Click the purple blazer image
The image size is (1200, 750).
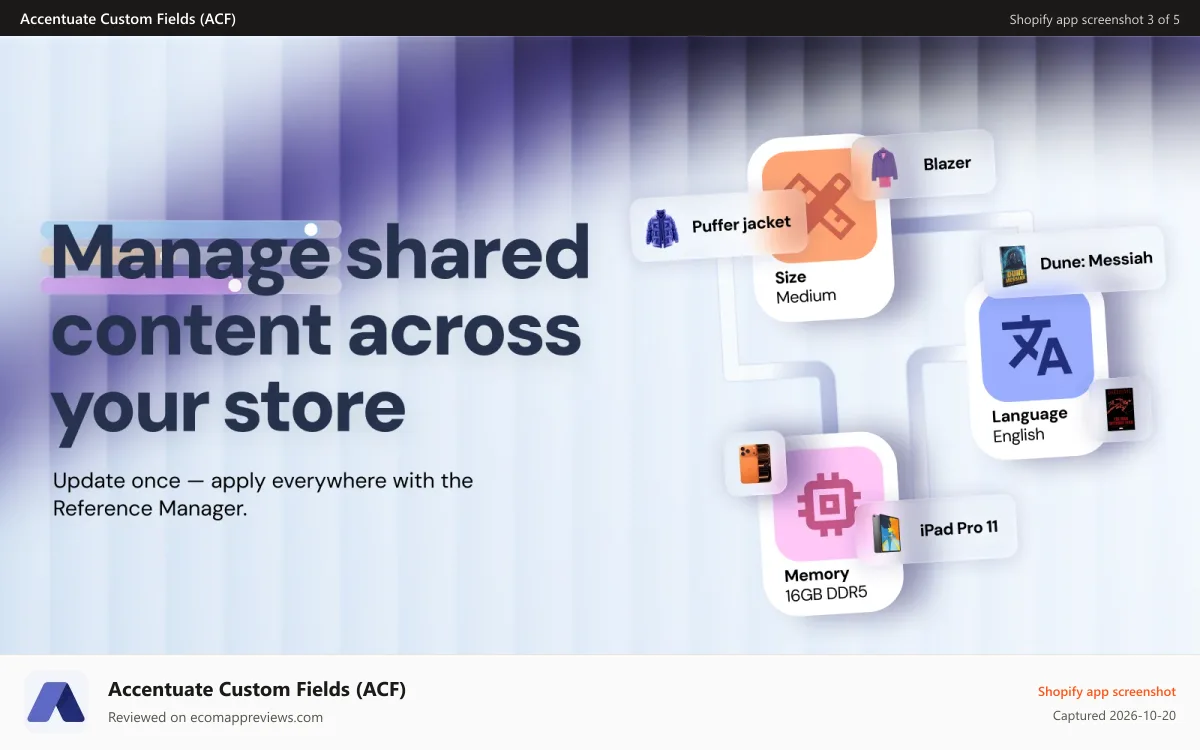pyautogui.click(x=883, y=167)
